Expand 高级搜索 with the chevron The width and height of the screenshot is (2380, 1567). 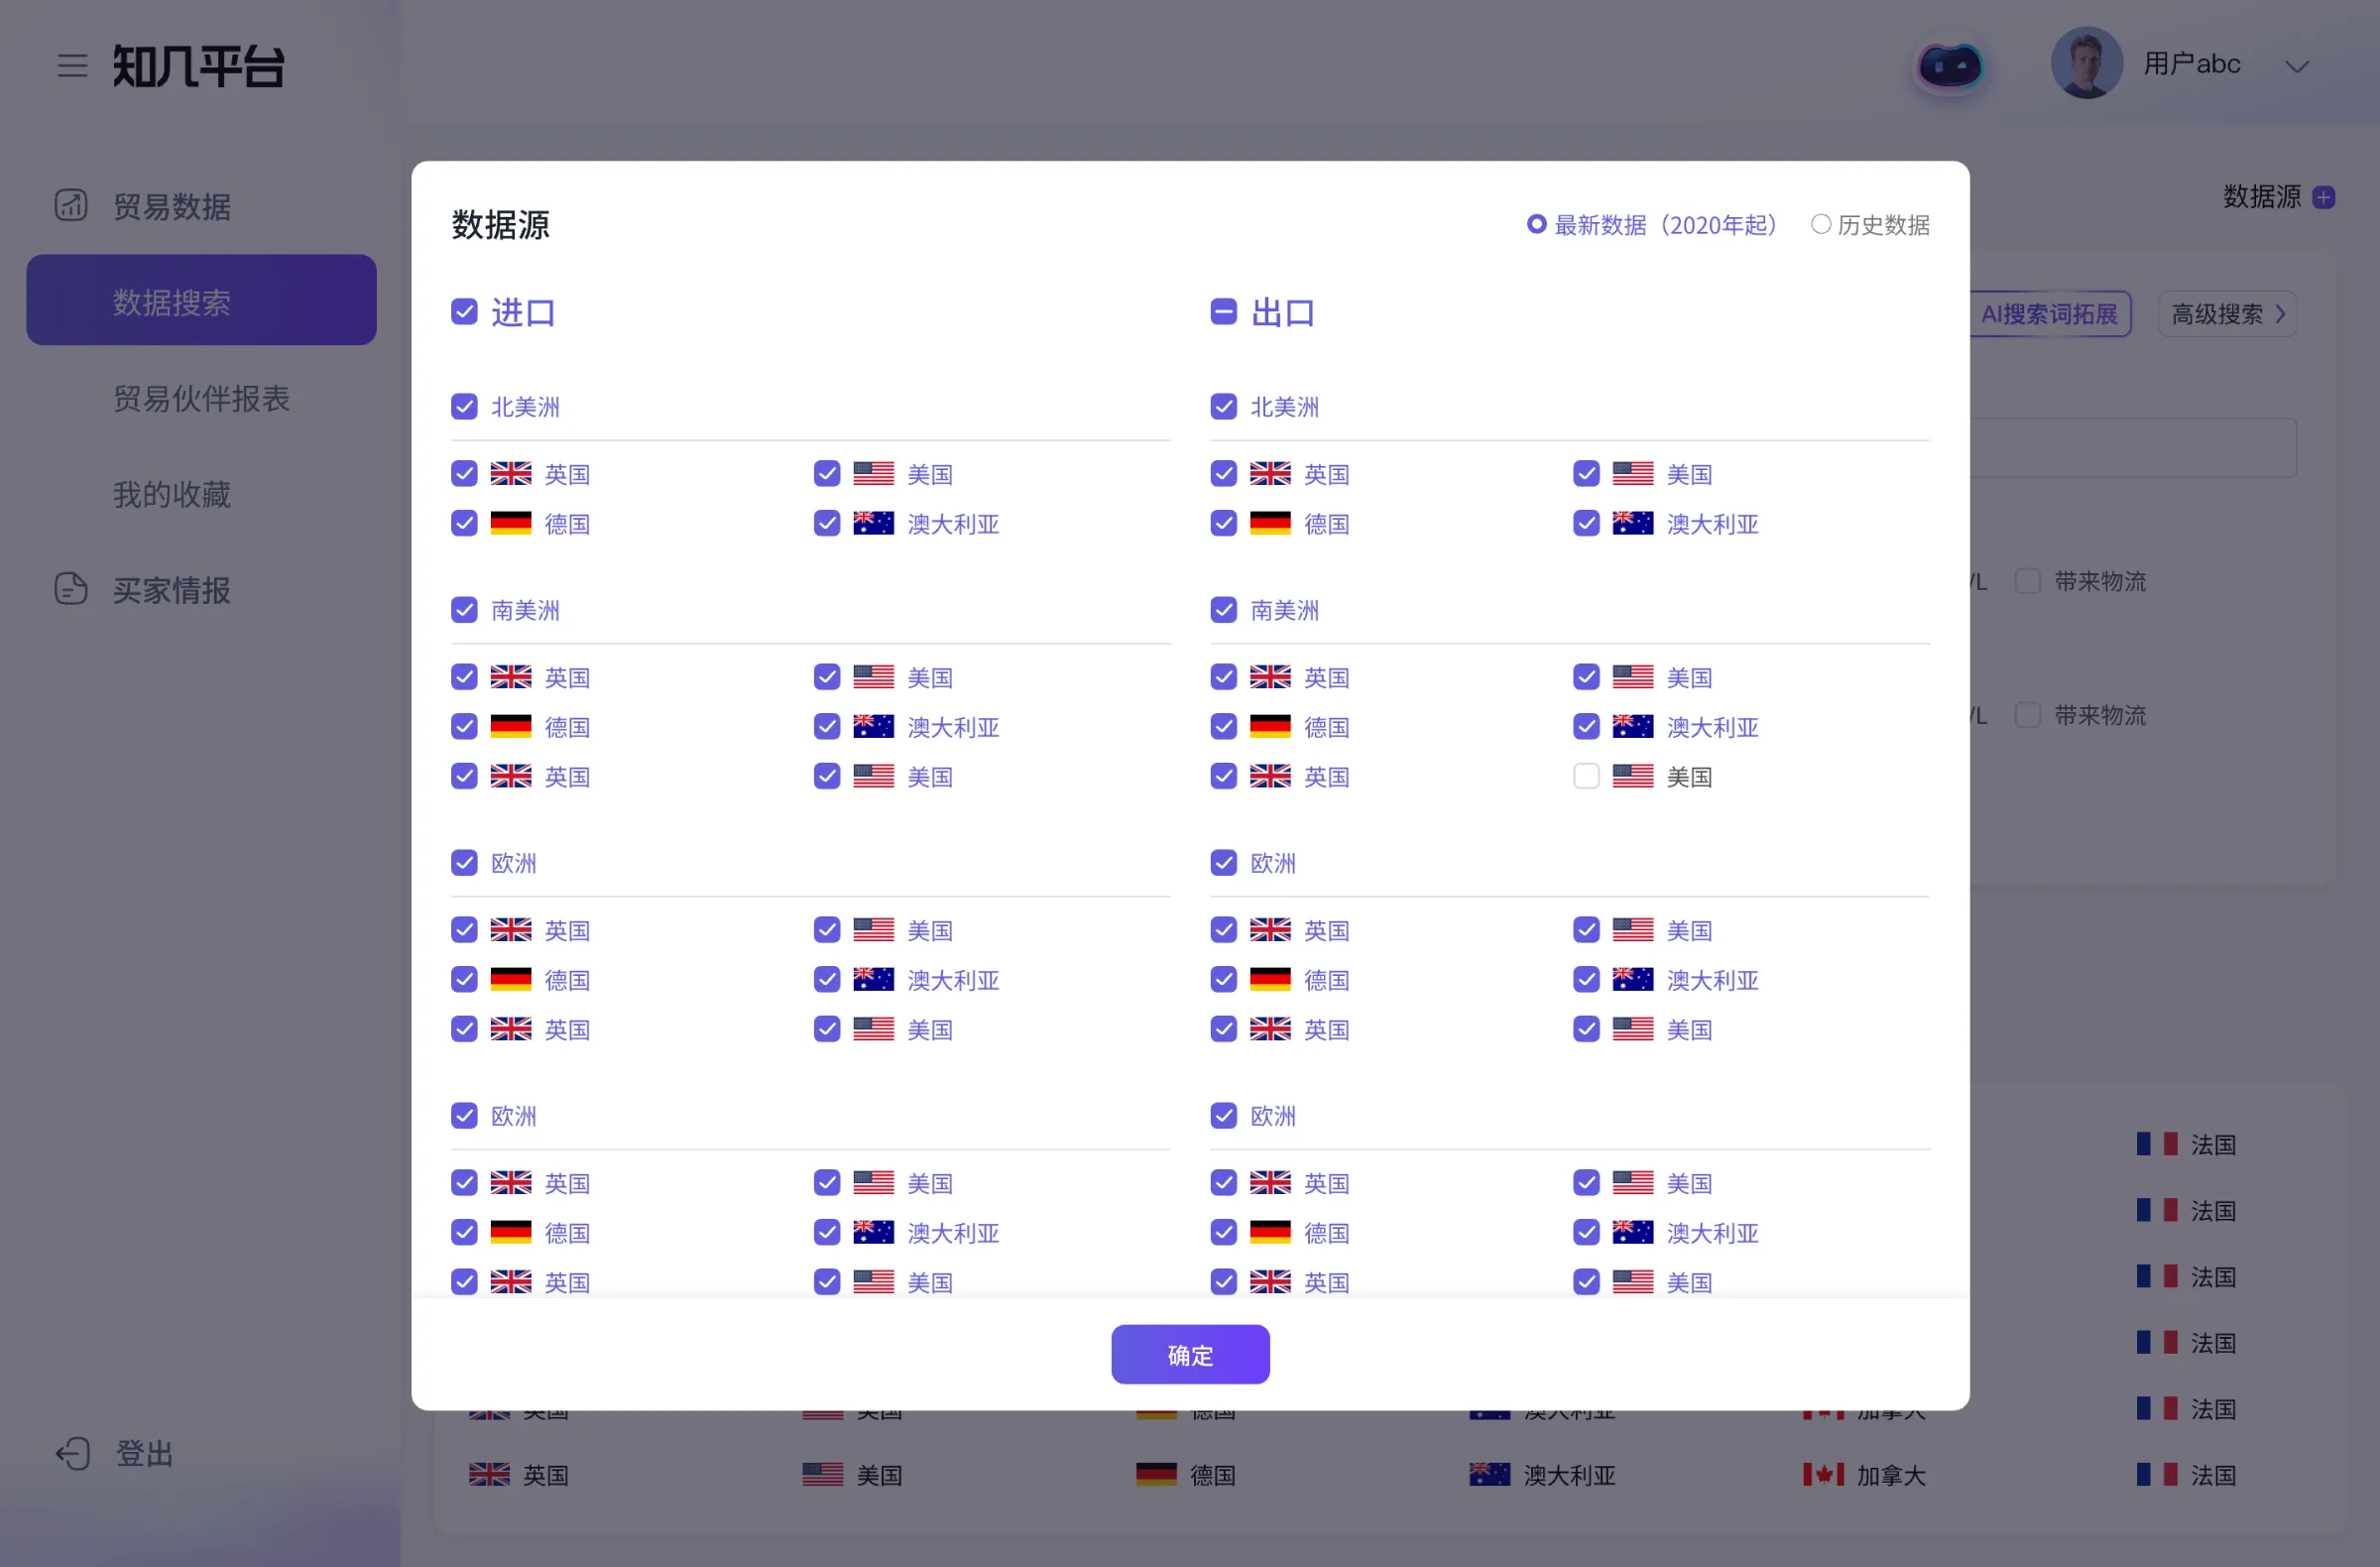2281,314
